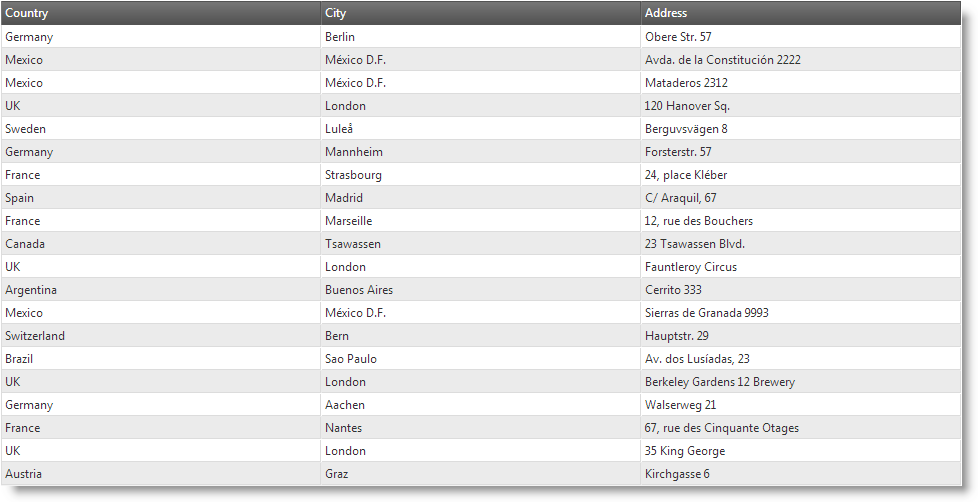Click the City column header
The height and width of the screenshot is (502, 978).
coord(336,13)
